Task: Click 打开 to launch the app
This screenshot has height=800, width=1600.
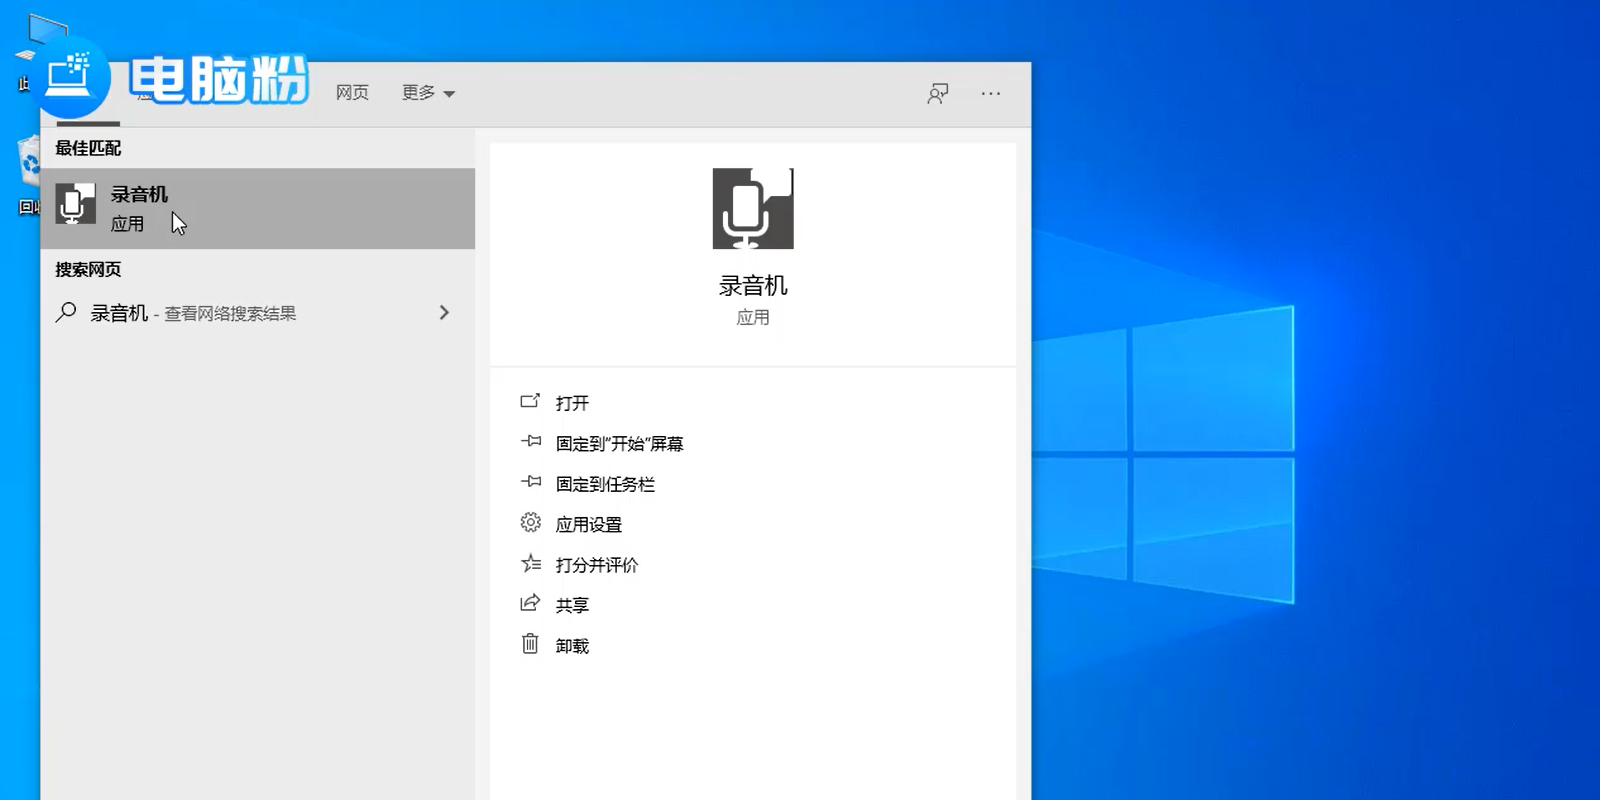Action: click(x=572, y=403)
